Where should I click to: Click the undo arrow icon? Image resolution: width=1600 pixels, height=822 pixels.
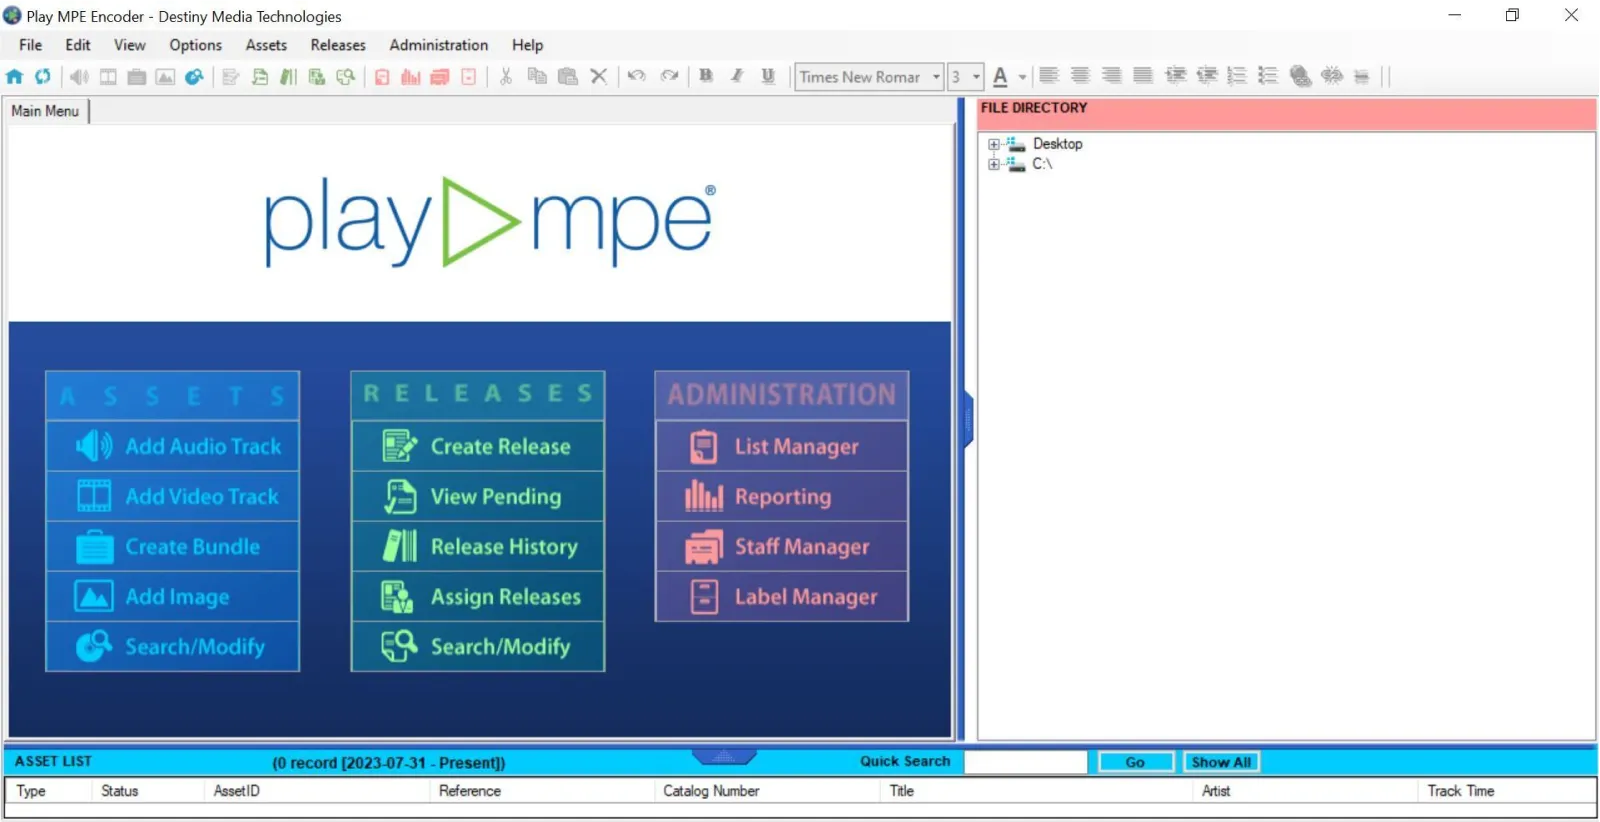637,76
